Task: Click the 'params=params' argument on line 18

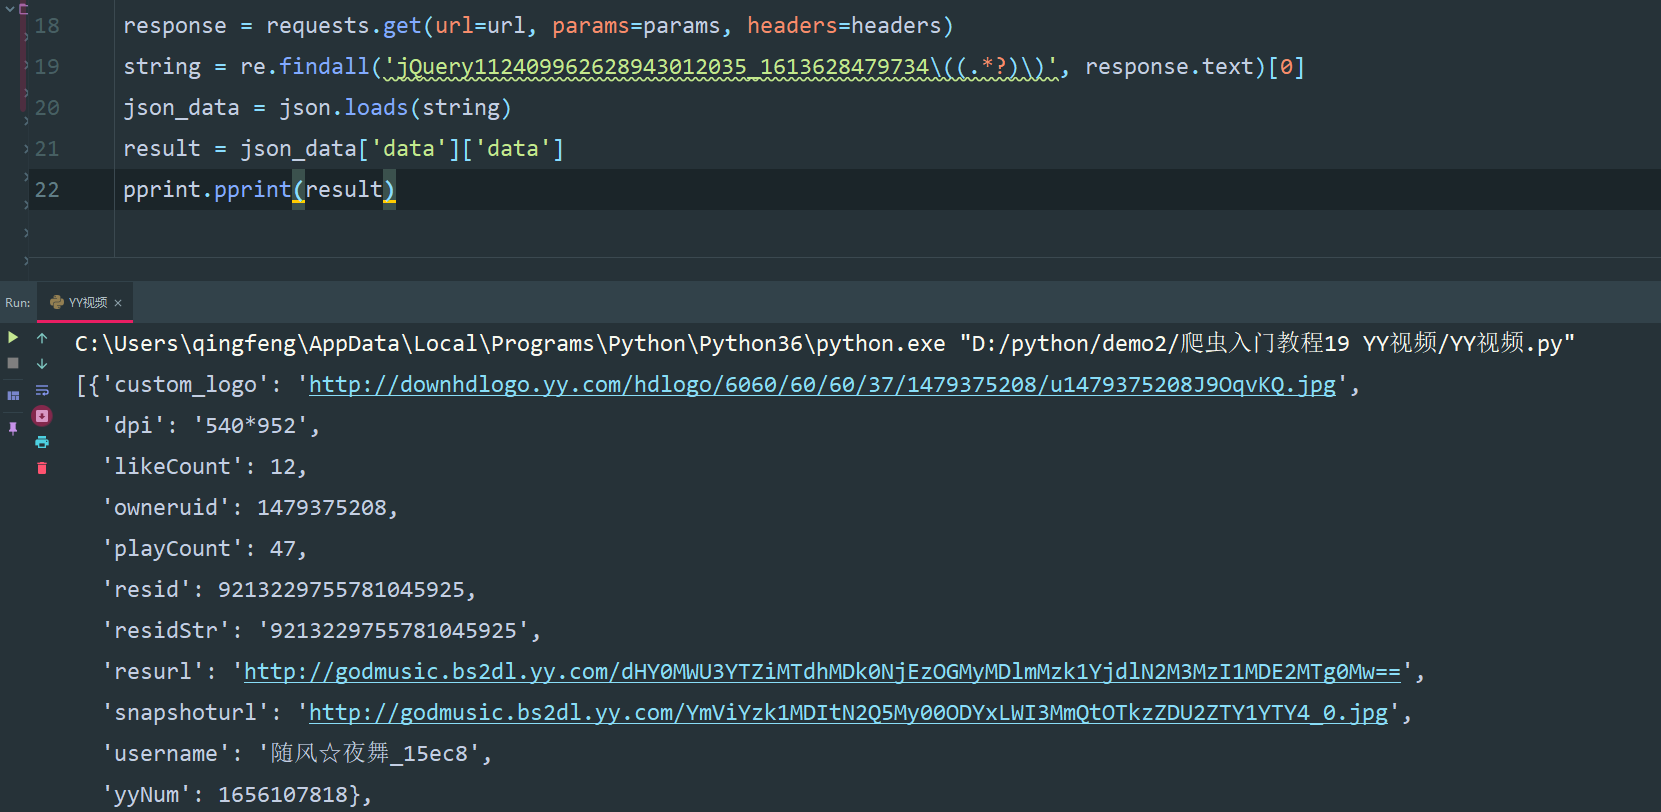Action: coord(636,26)
